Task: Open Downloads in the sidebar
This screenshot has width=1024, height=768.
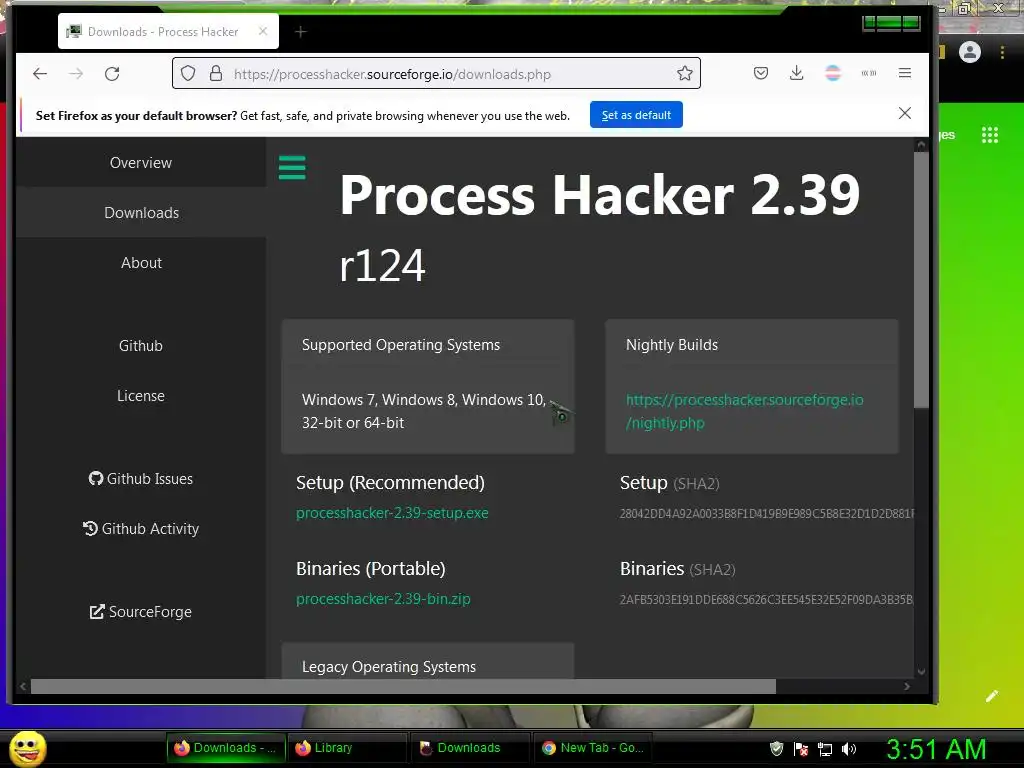Action: point(141,213)
